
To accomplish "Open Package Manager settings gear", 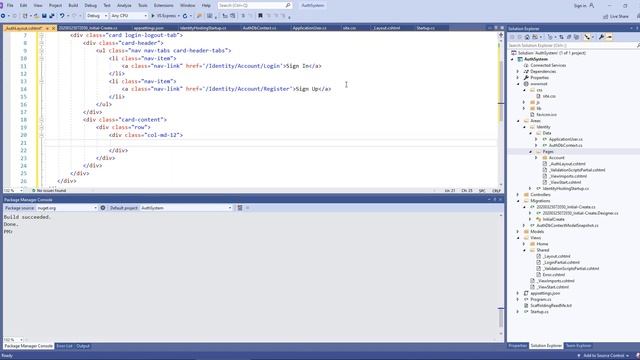I will pyautogui.click(x=103, y=208).
